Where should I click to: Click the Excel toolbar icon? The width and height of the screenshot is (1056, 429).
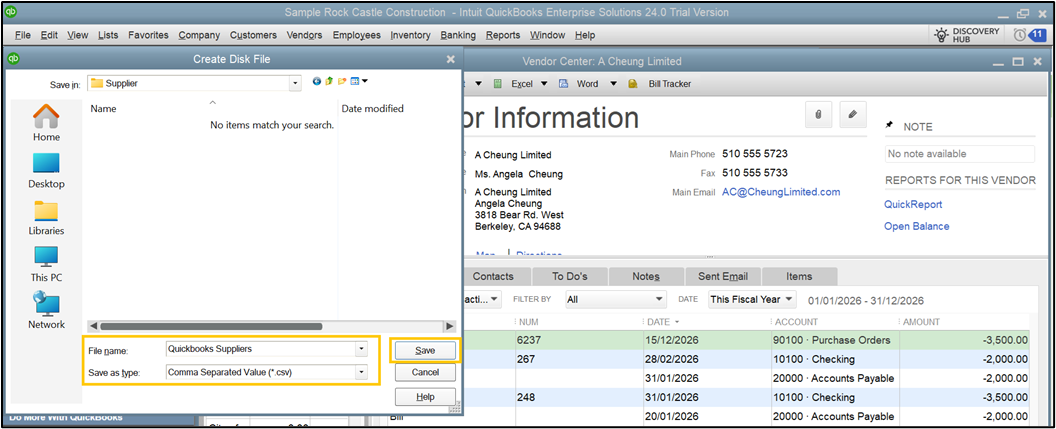[498, 84]
